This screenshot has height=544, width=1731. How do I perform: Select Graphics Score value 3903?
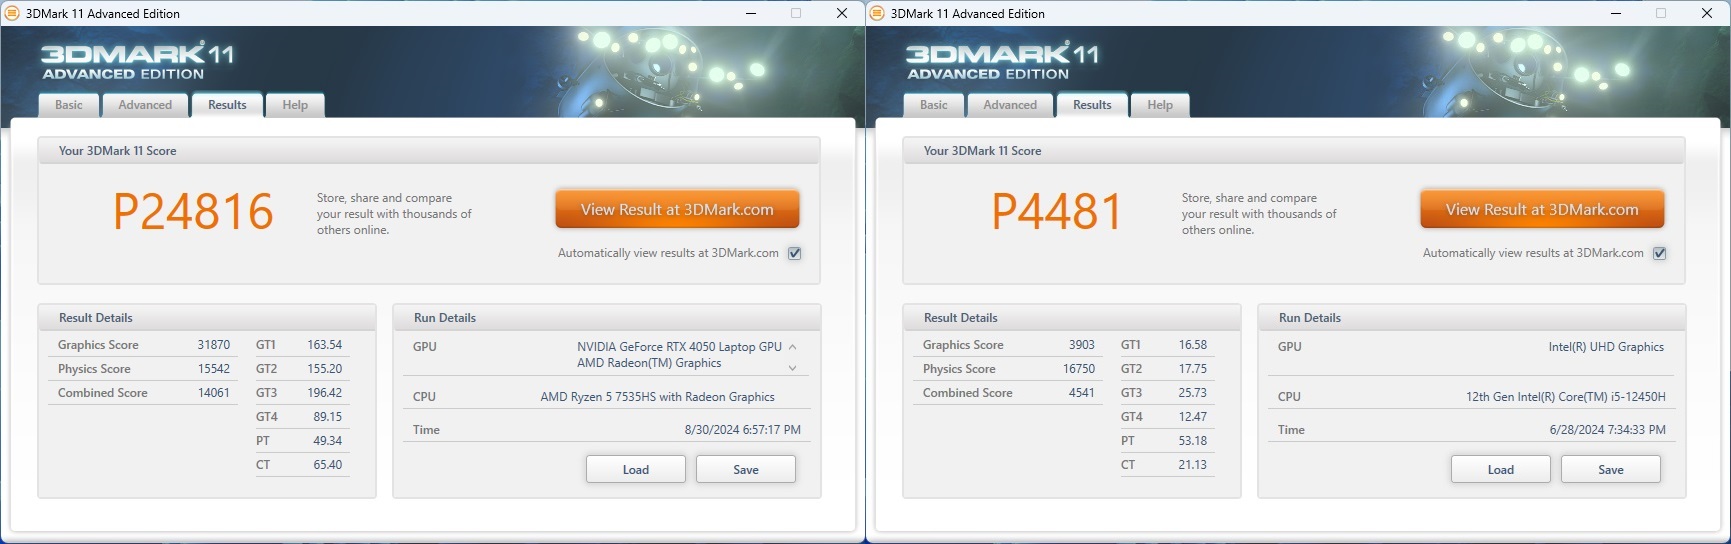pos(1082,345)
